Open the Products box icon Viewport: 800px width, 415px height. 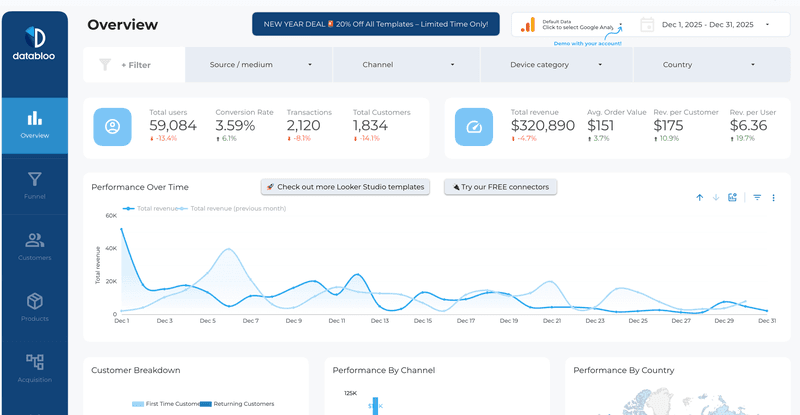pyautogui.click(x=34, y=304)
